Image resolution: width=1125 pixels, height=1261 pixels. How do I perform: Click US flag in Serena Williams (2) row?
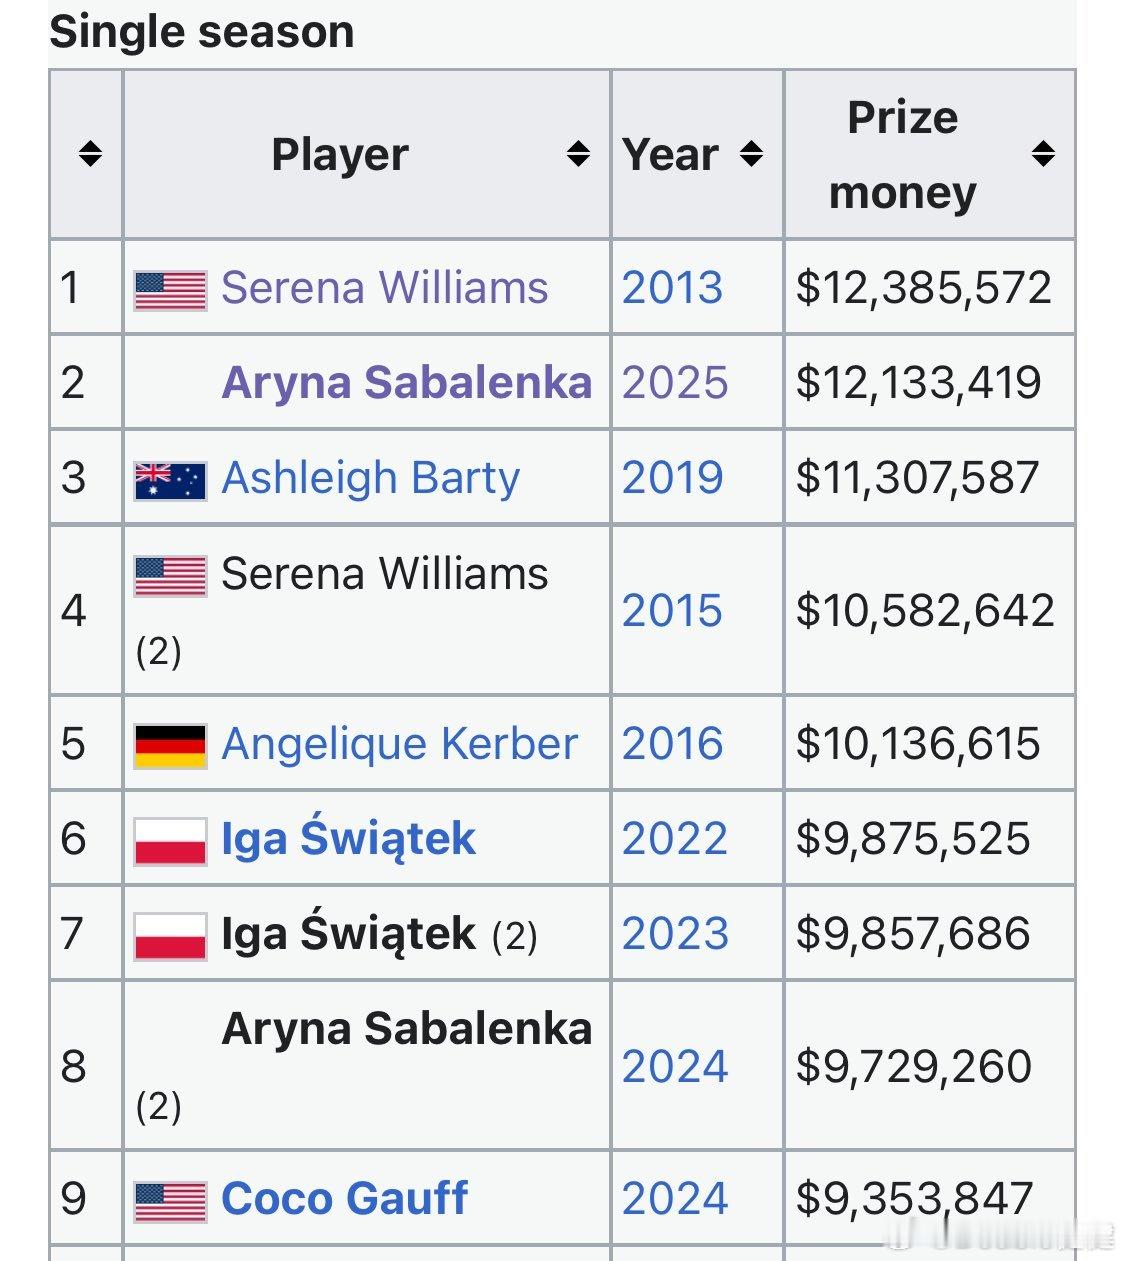tap(171, 576)
